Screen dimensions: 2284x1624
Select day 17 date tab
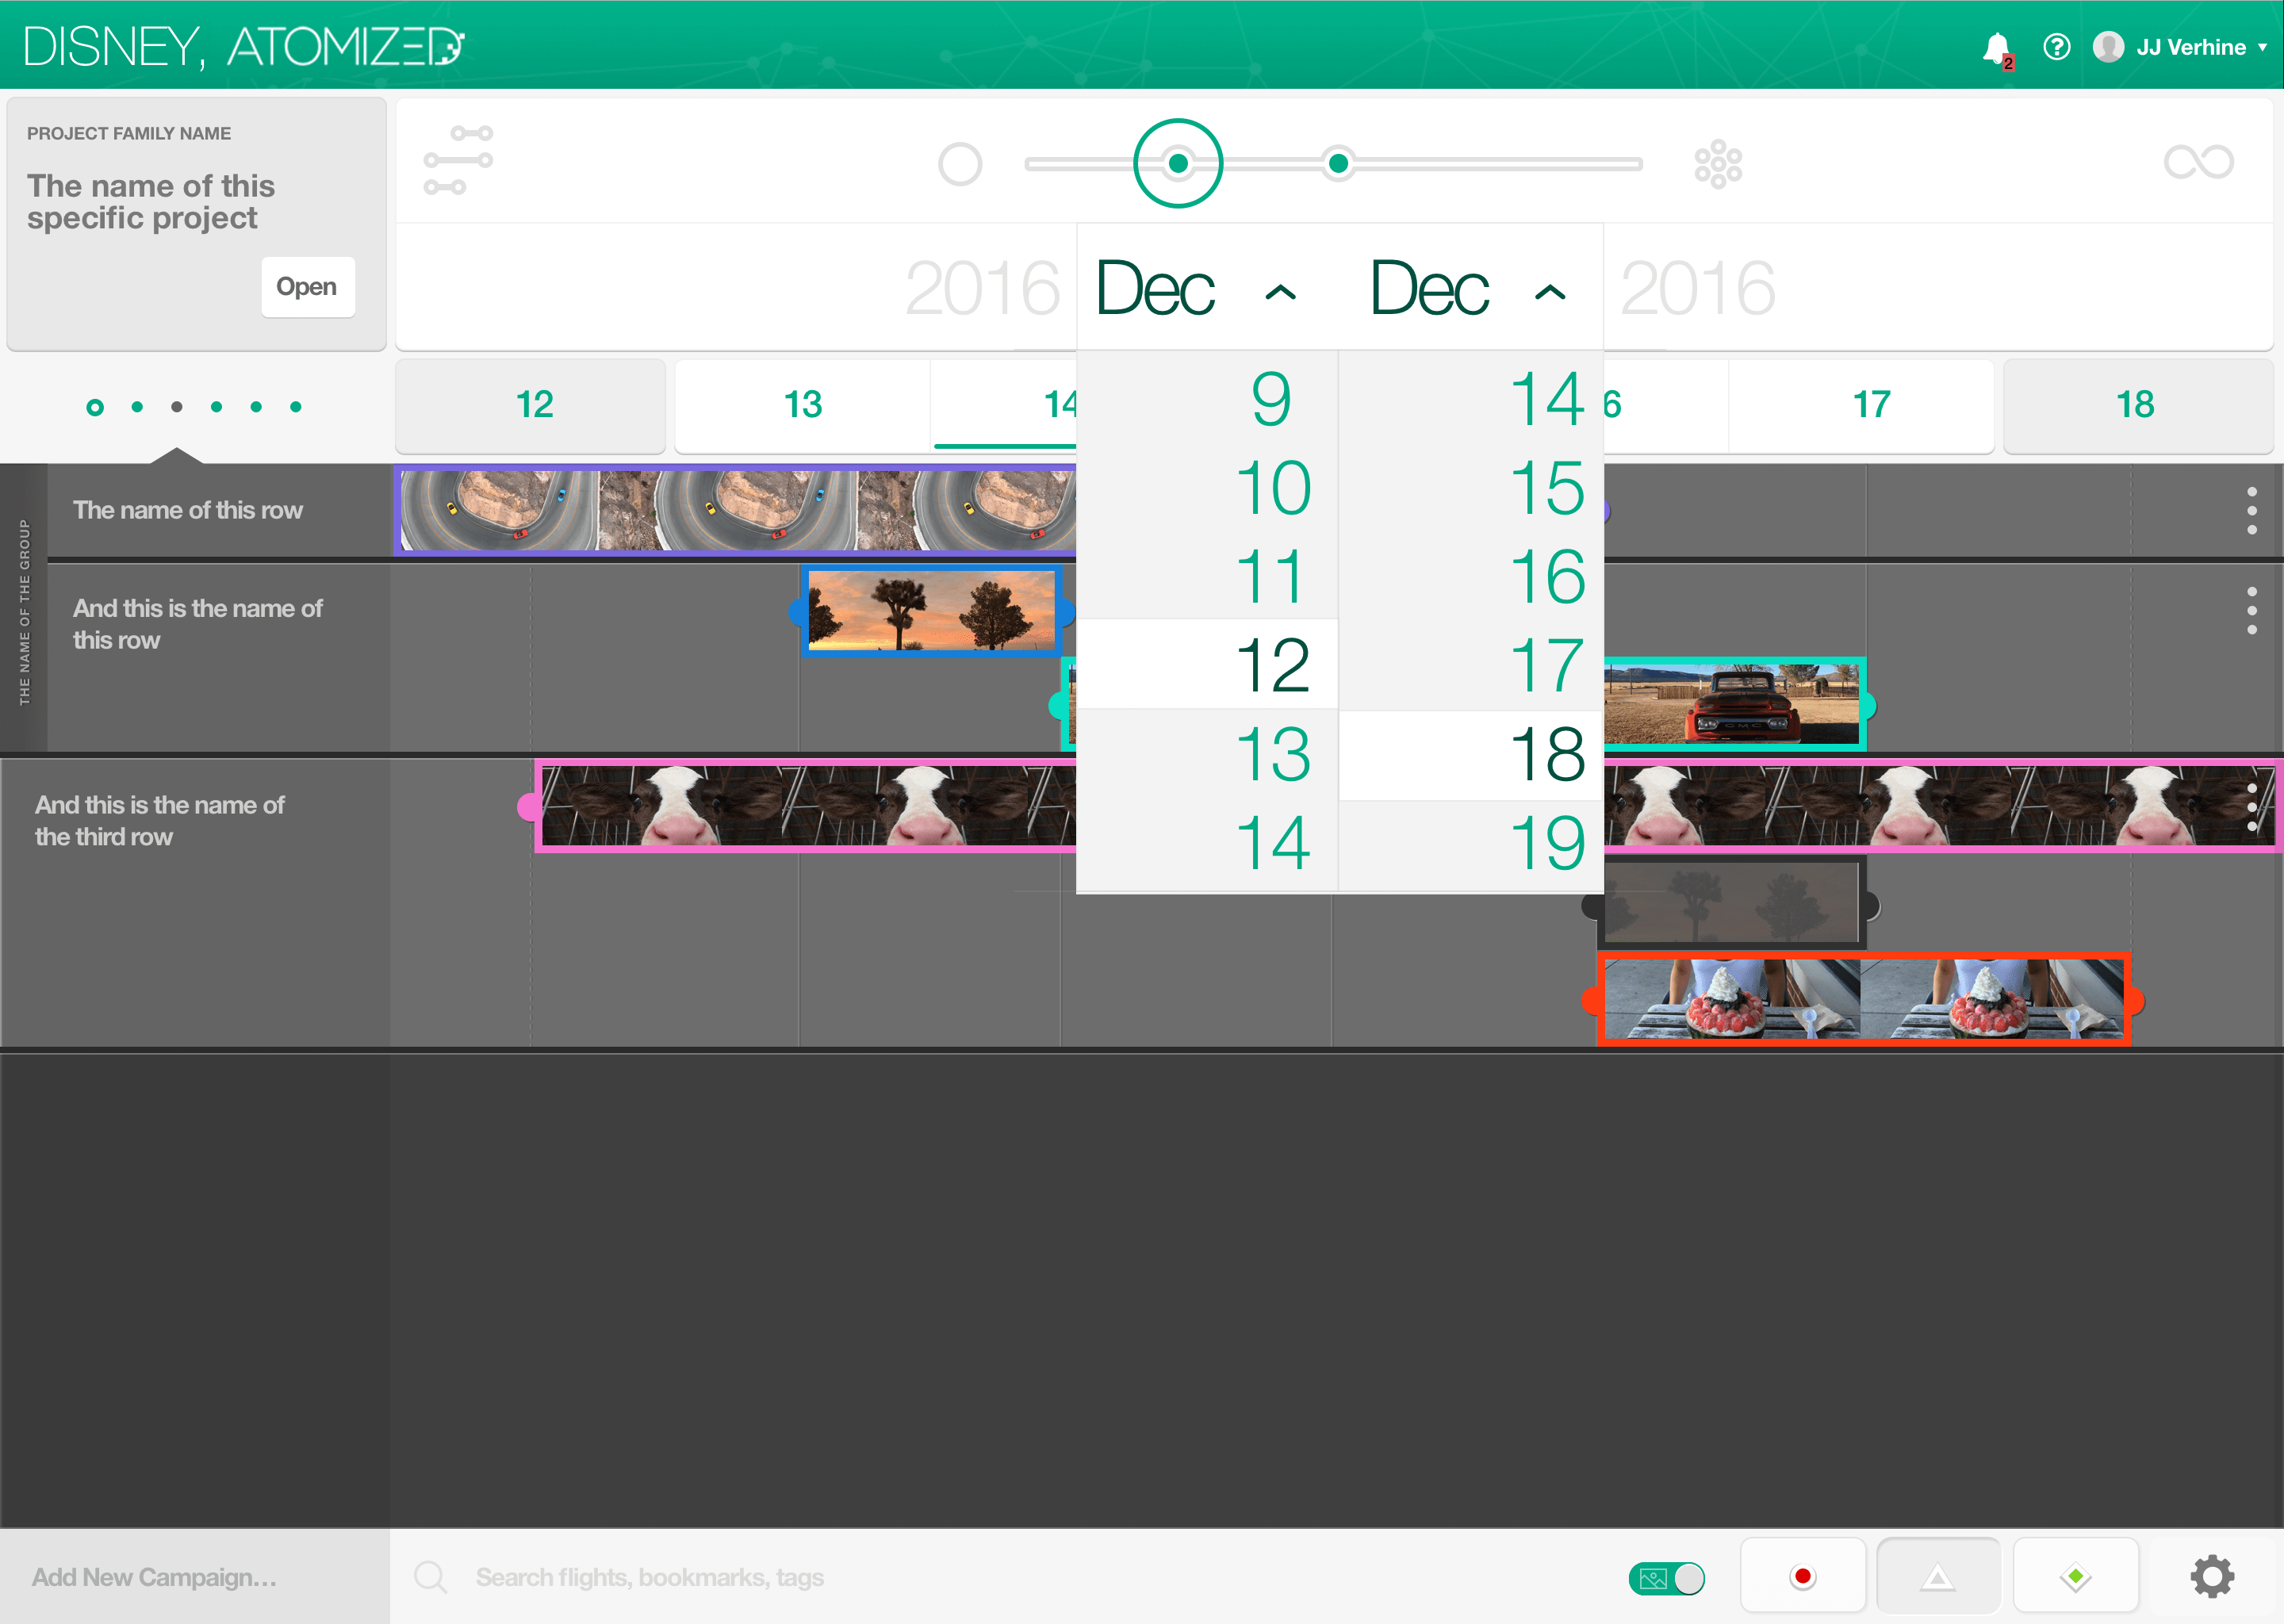1870,405
